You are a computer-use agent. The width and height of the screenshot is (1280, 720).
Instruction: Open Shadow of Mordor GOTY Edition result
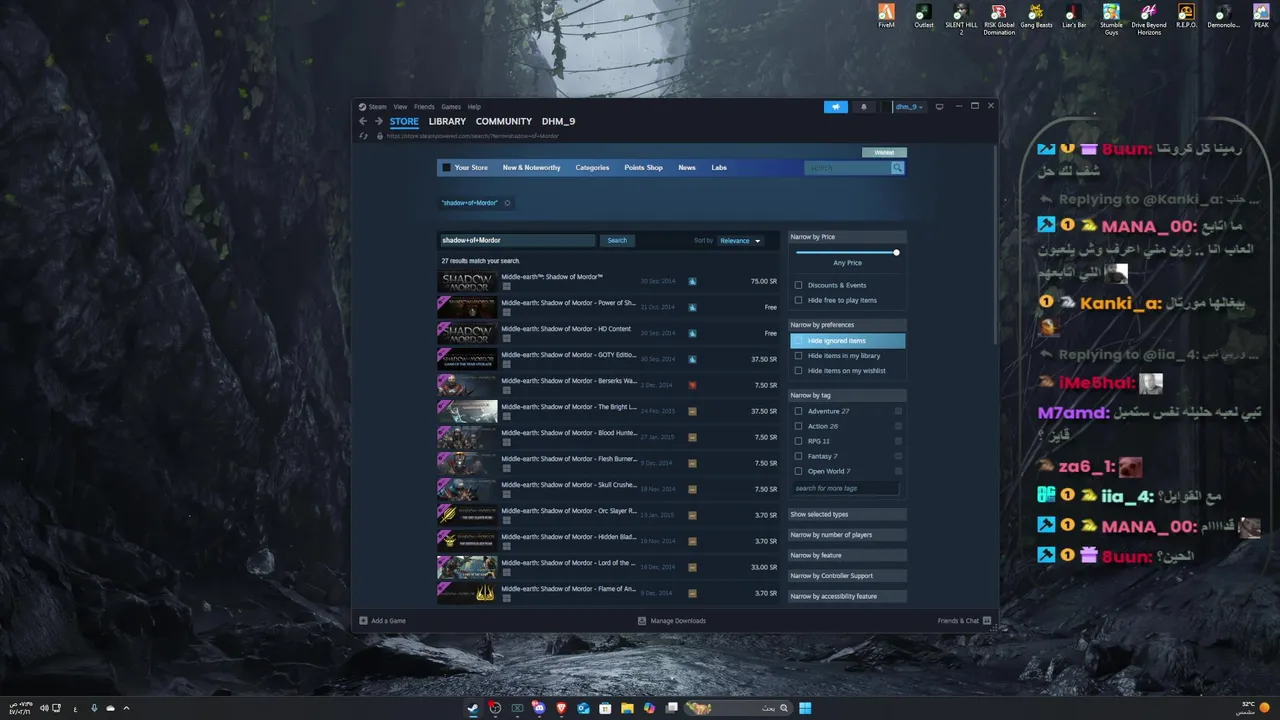[x=608, y=359]
